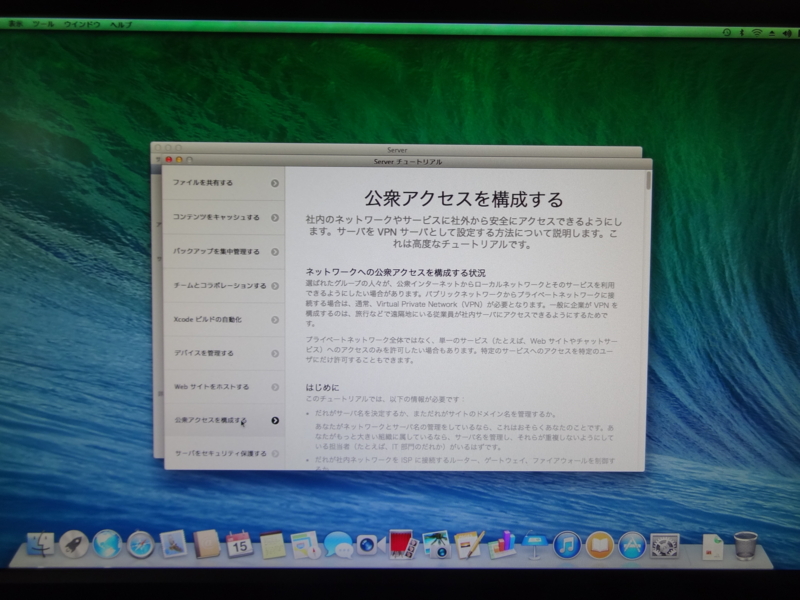The image size is (800, 600).
Task: Click the Server チュートリアル window title
Action: (408, 162)
